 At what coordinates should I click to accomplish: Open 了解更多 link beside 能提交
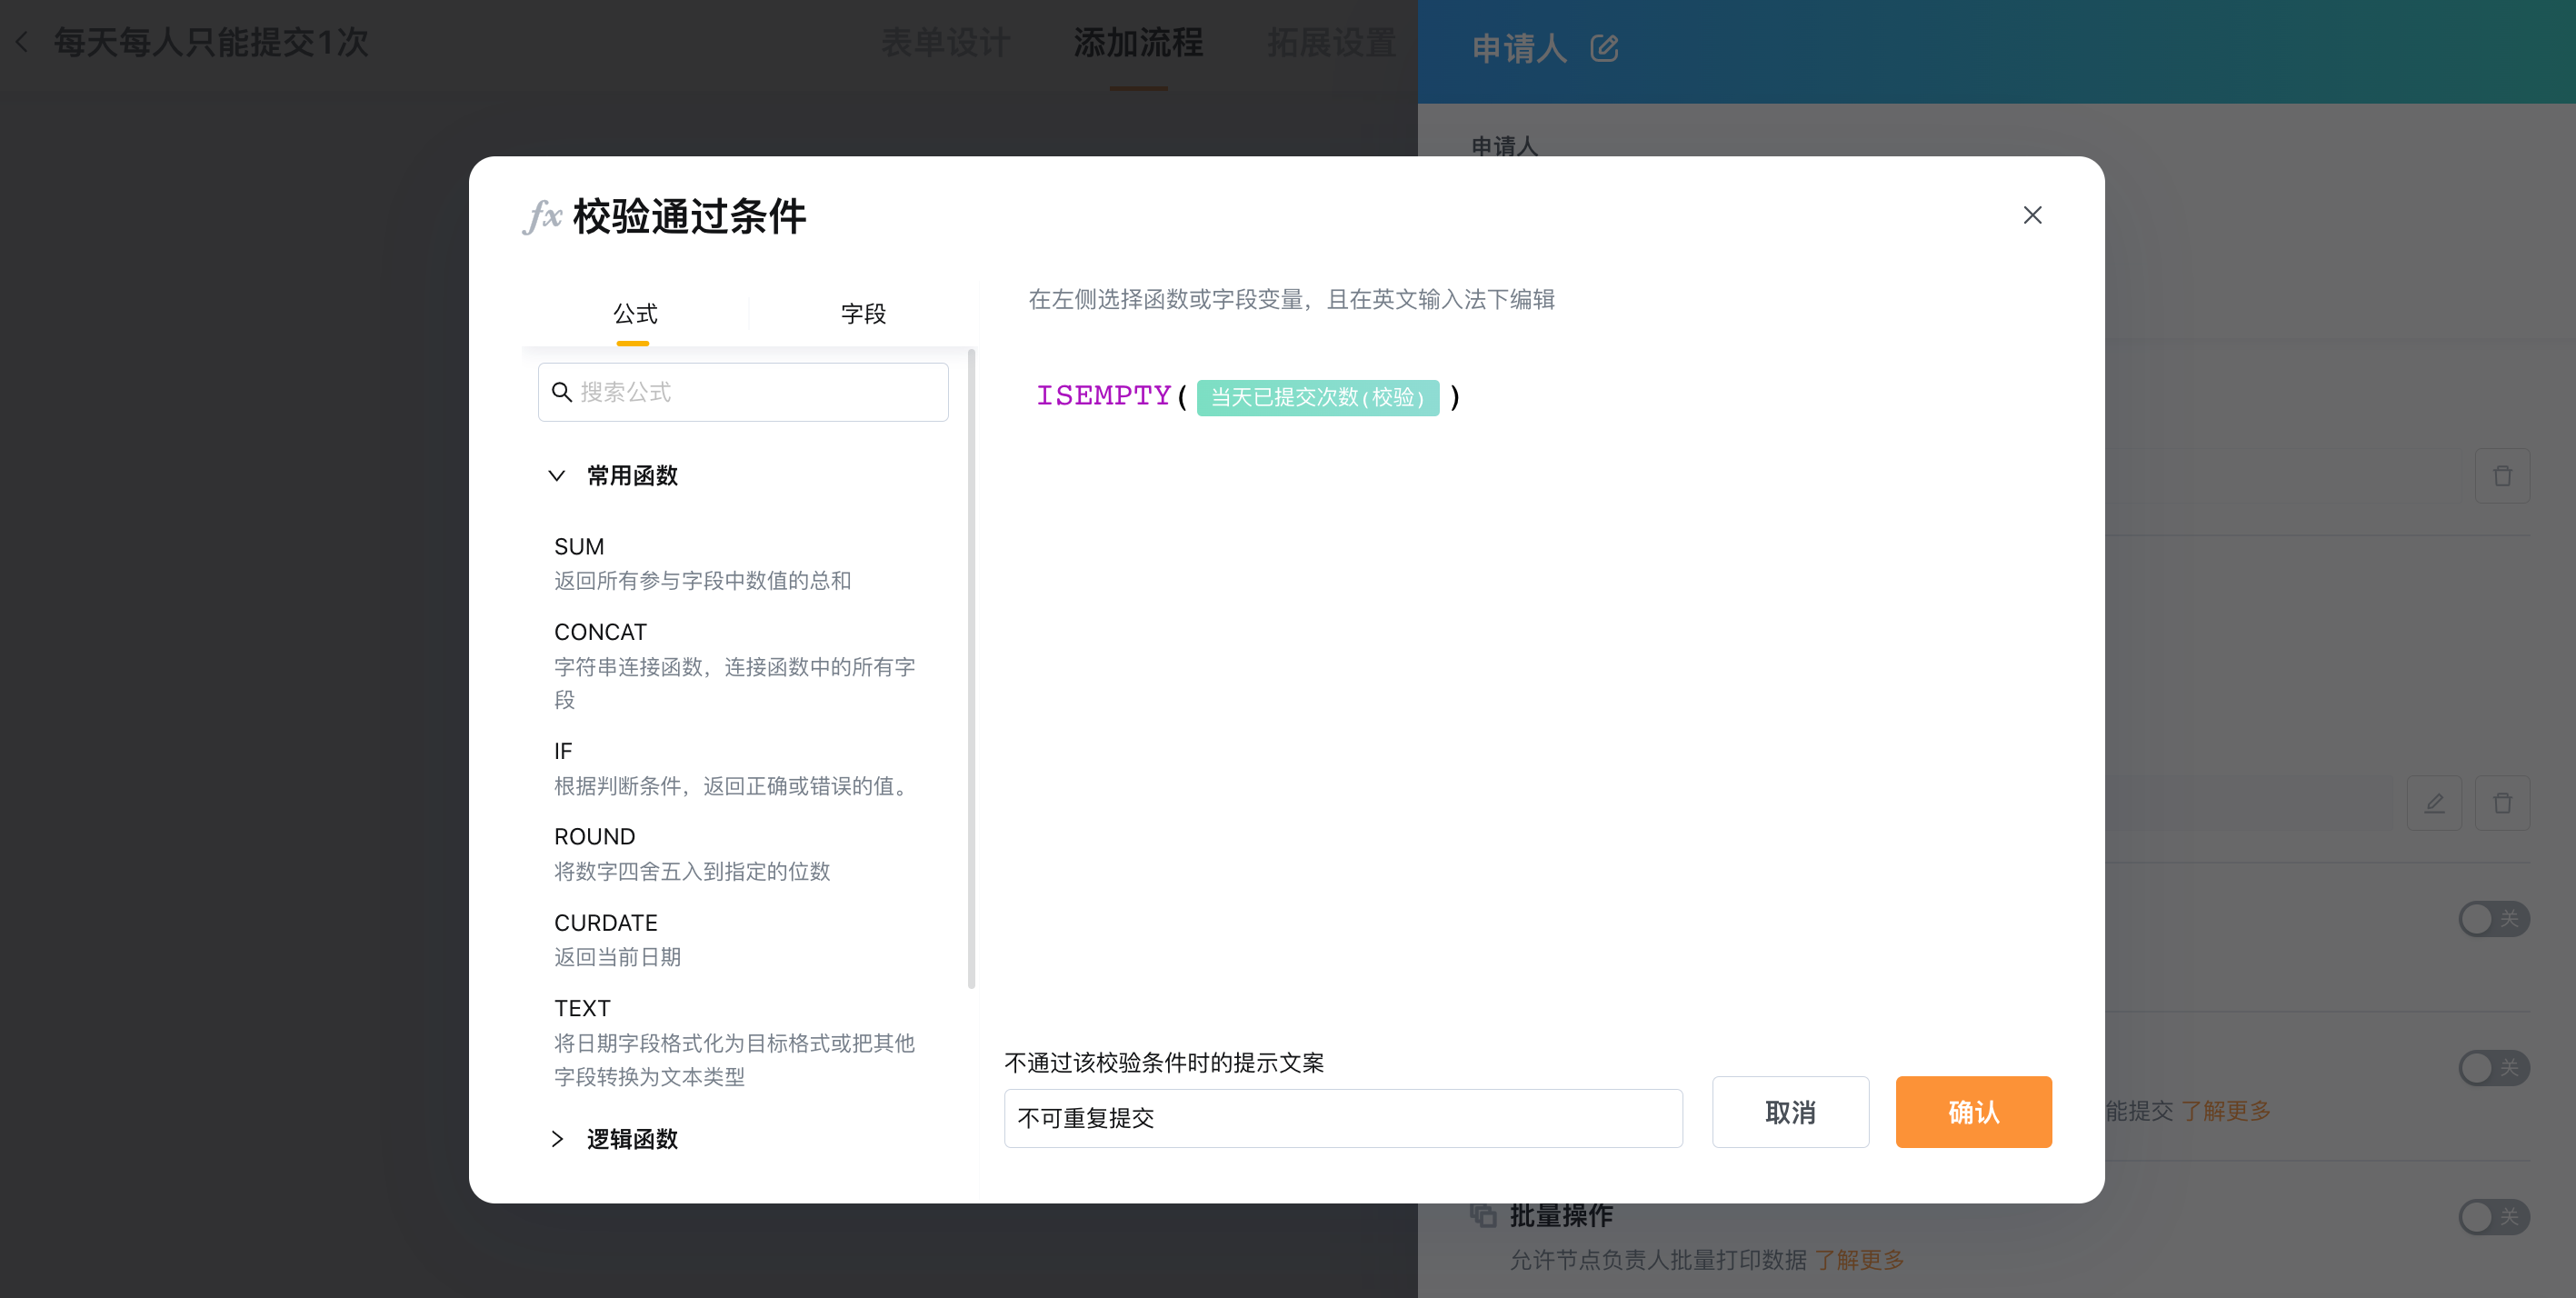pyautogui.click(x=2225, y=1111)
